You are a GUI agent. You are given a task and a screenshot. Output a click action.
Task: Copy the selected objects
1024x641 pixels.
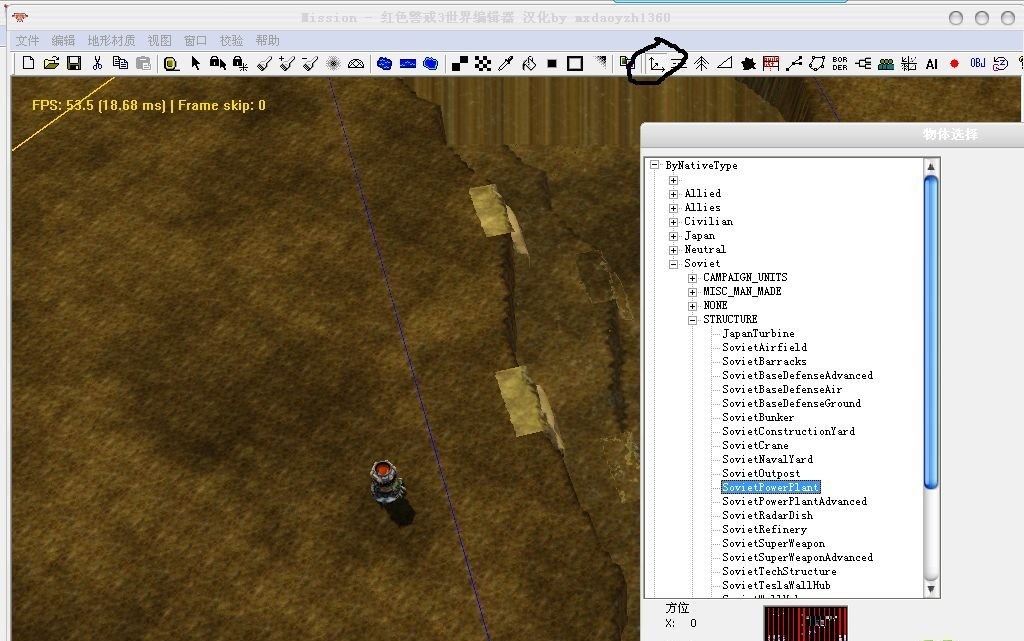click(x=120, y=63)
